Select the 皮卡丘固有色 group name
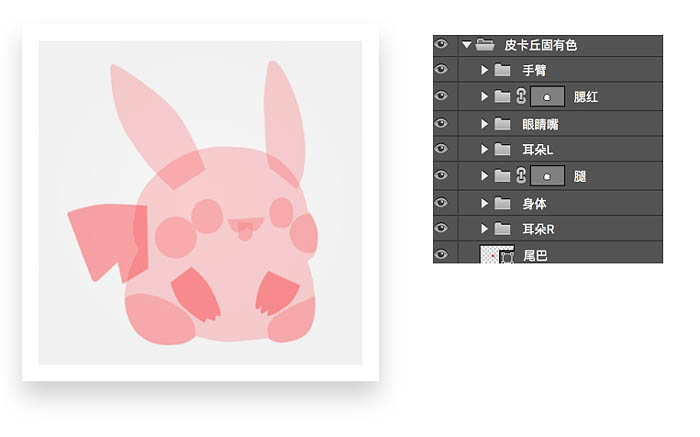 click(x=541, y=45)
